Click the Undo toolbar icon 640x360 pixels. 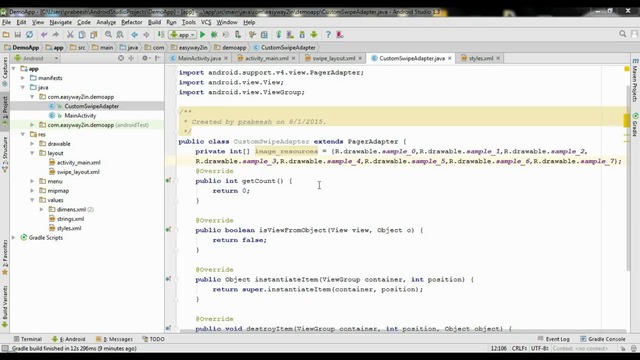[x=44, y=35]
